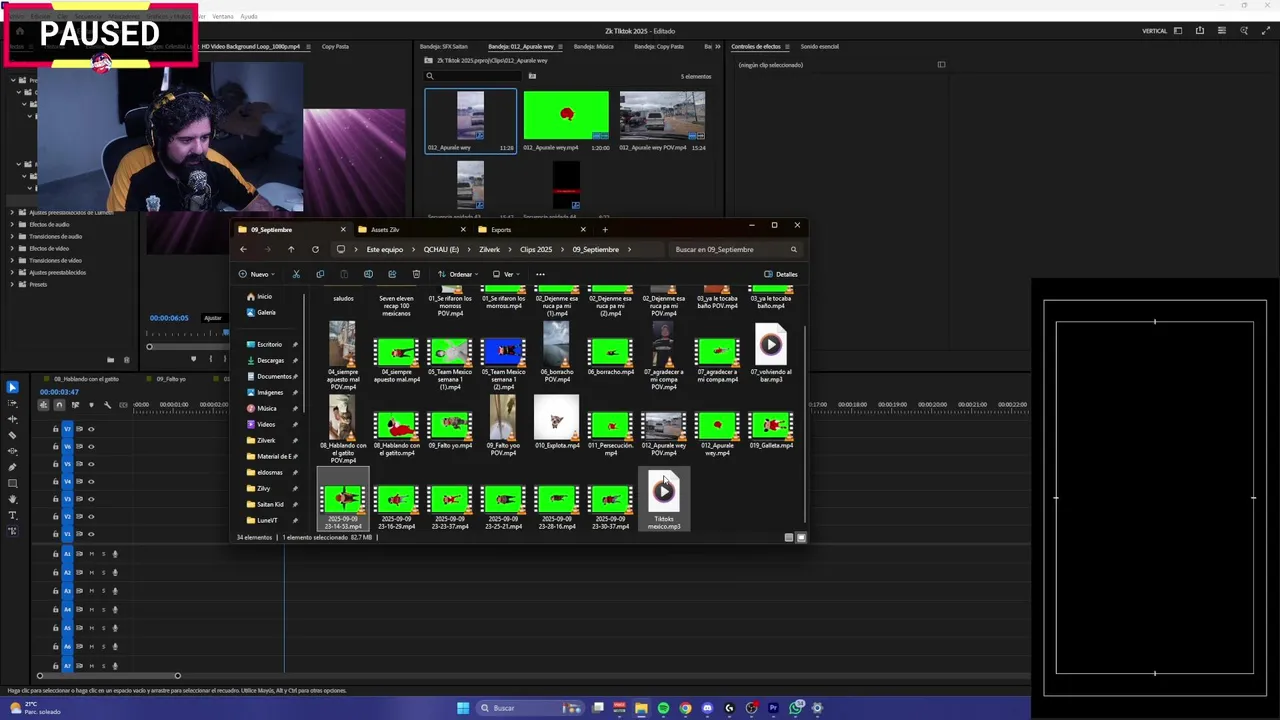The image size is (1280, 720).
Task: Expand Efectos de vídeo folder
Action: coord(12,248)
